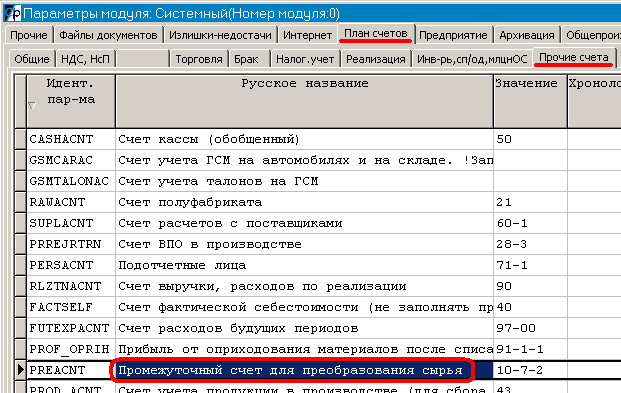621x393 pixels.
Task: Click the Значение column header
Action: [530, 101]
